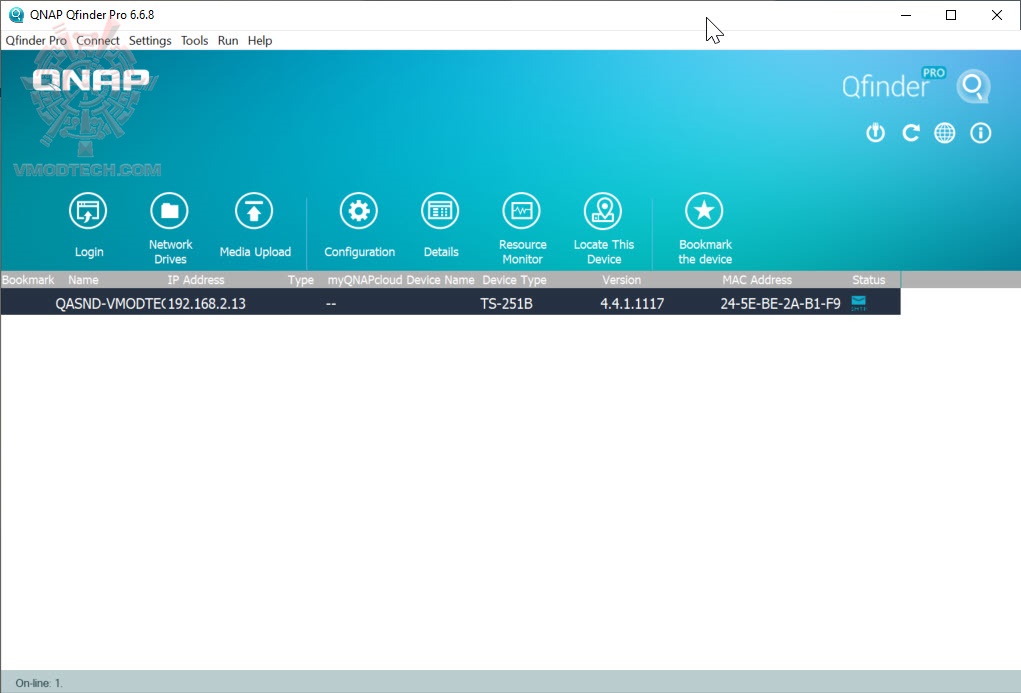The image size is (1021, 693).
Task: Maximize the Qfinder Pro window
Action: click(951, 15)
